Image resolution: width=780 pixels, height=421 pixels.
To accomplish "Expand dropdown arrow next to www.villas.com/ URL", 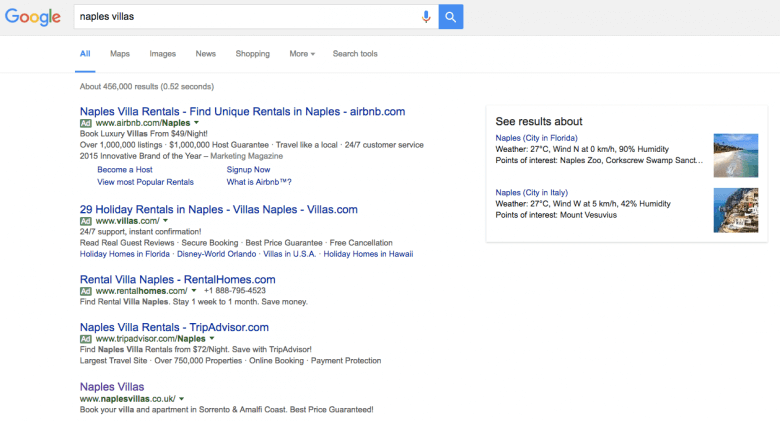I will [x=166, y=220].
